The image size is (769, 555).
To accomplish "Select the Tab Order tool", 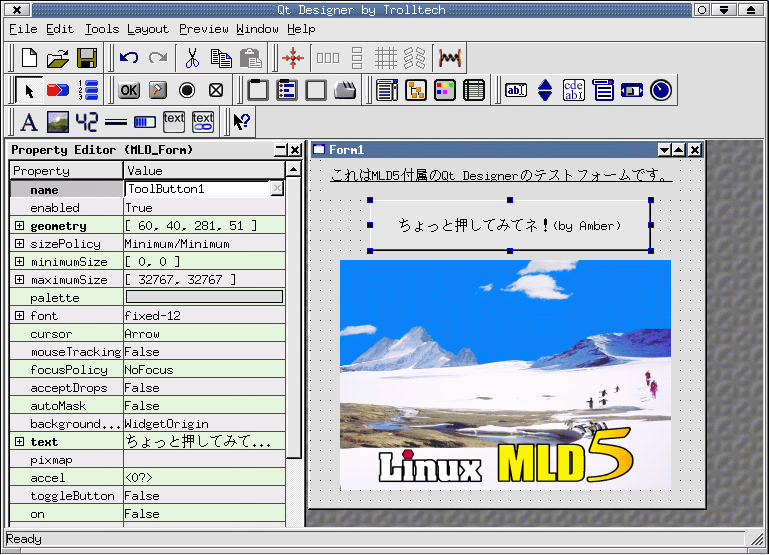I will [x=88, y=91].
